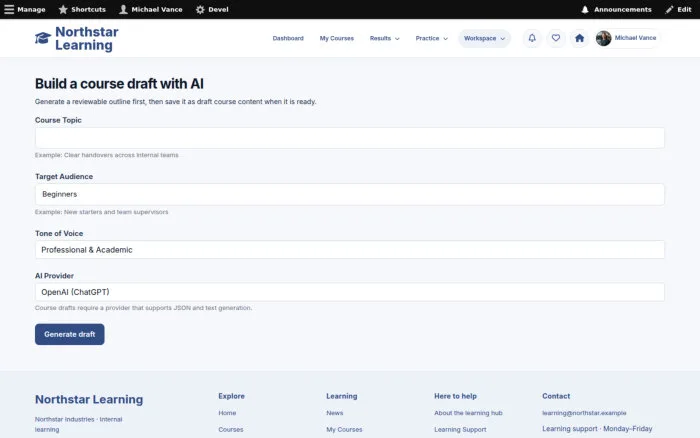Open the Tone of Voice select box

[x=350, y=250]
